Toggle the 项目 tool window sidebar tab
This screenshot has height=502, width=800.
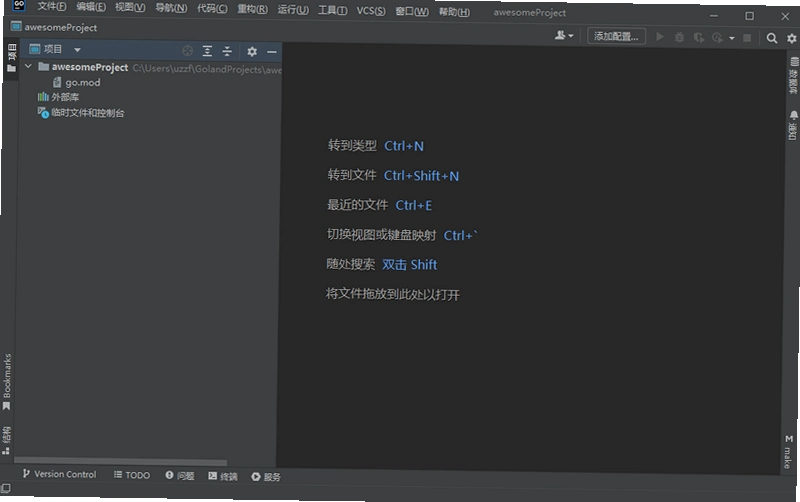pos(11,58)
